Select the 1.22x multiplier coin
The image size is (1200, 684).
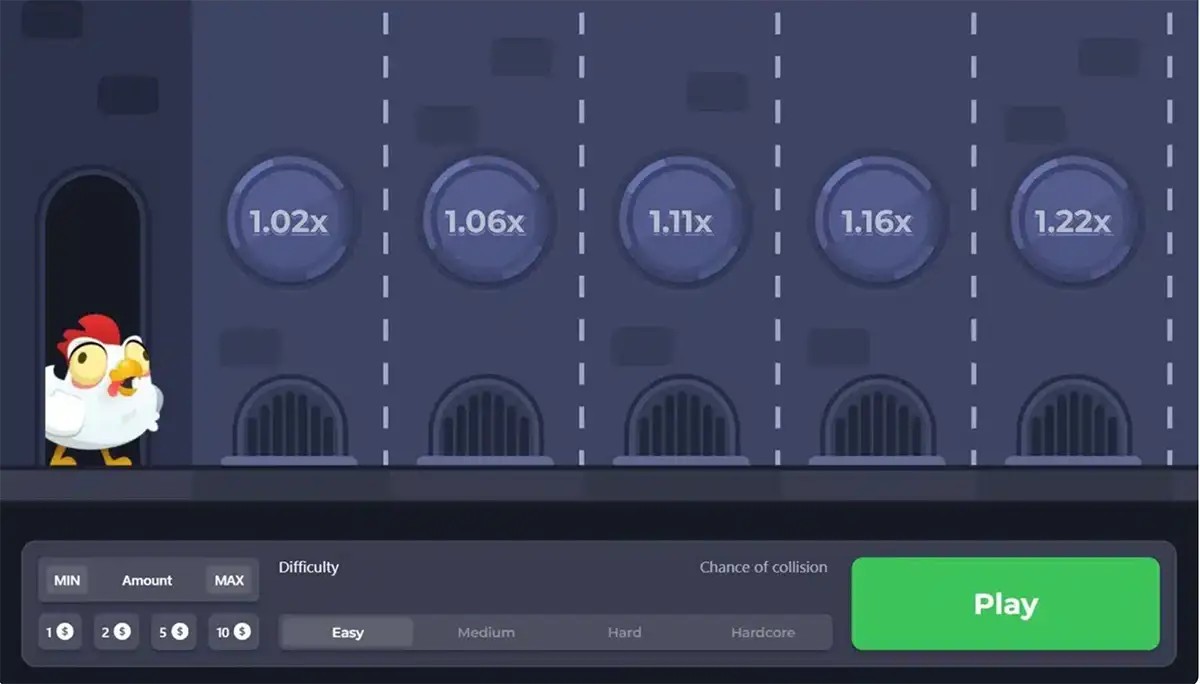(1073, 220)
